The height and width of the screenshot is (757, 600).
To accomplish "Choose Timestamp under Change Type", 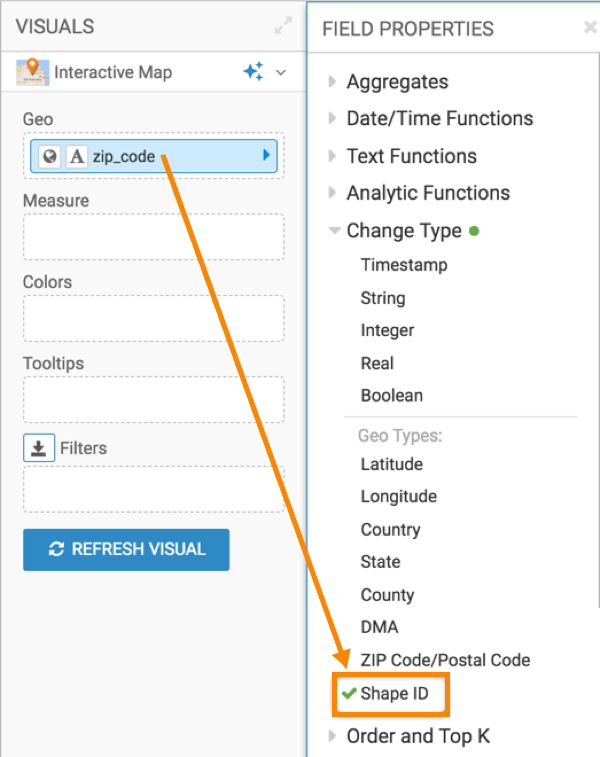I will point(404,265).
